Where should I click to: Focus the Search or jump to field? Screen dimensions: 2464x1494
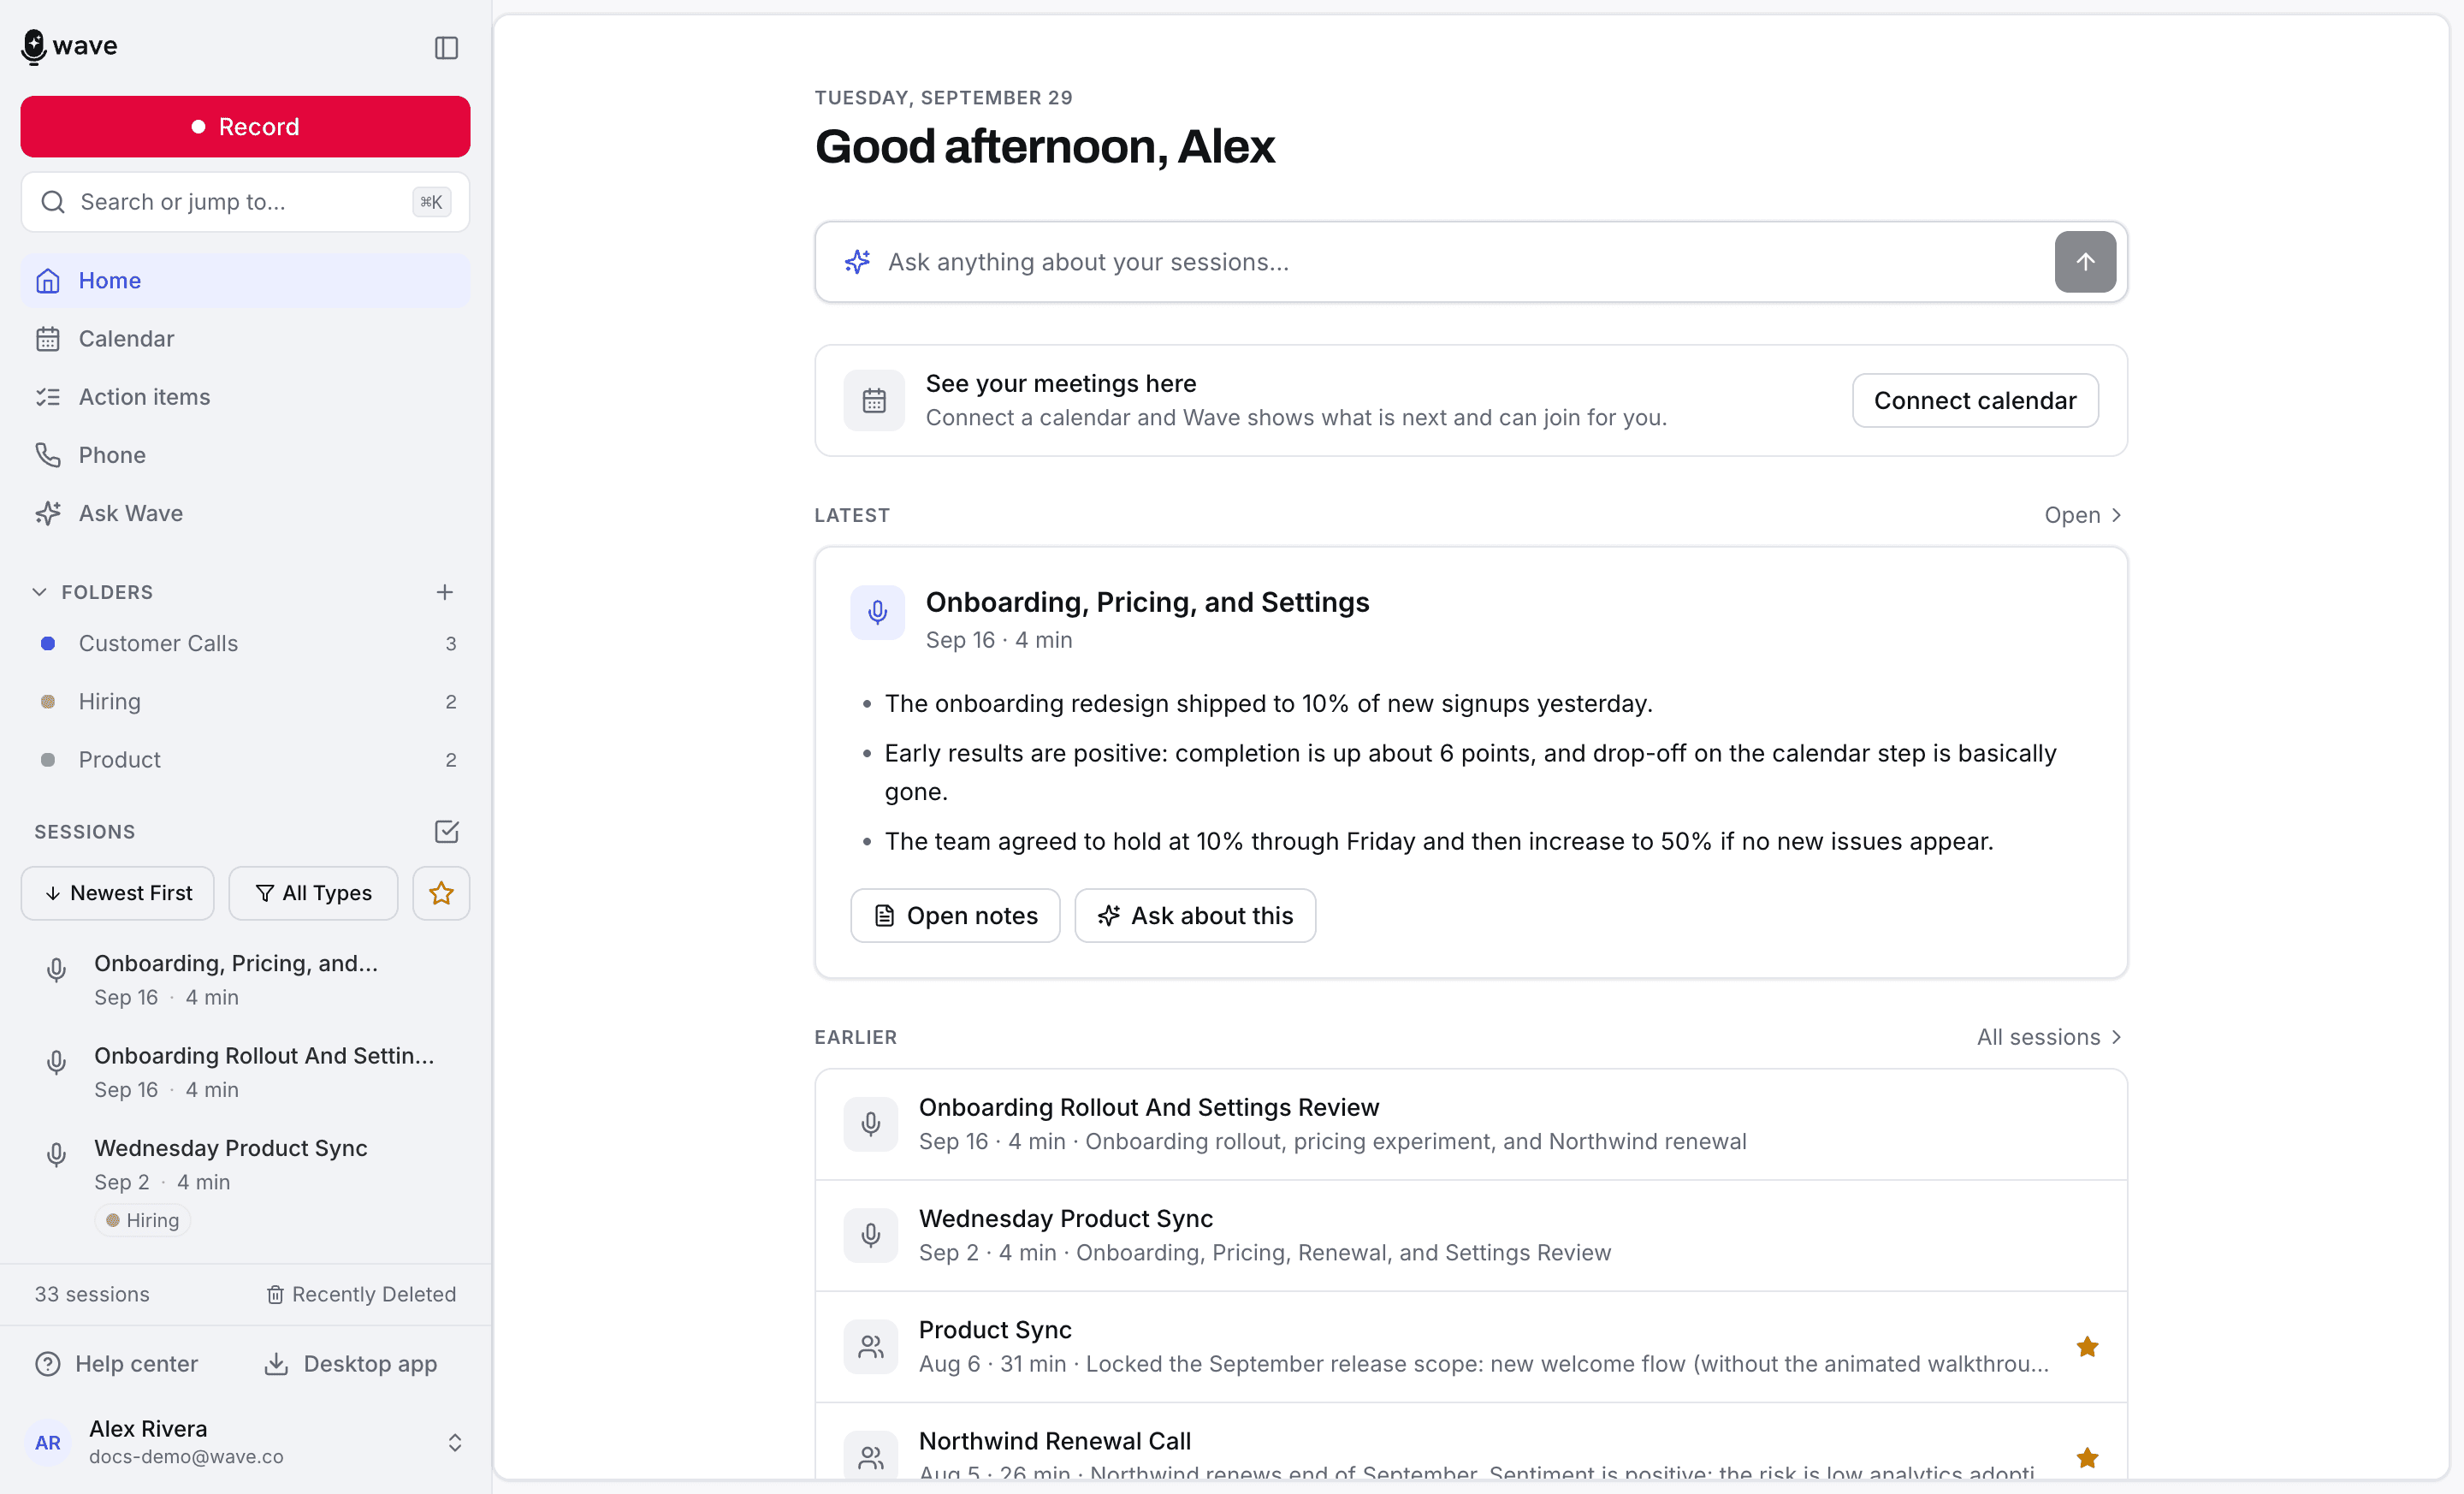click(245, 202)
